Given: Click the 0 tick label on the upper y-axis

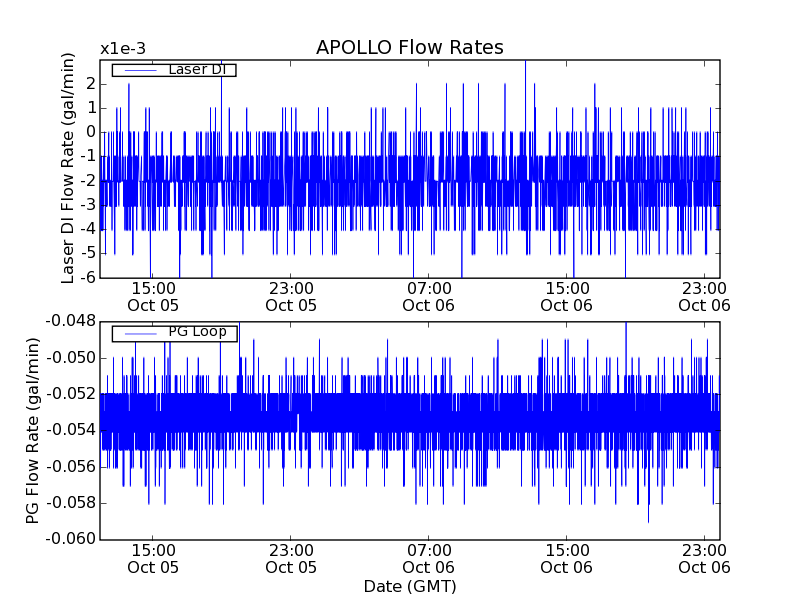Looking at the screenshot, I should pos(90,131).
